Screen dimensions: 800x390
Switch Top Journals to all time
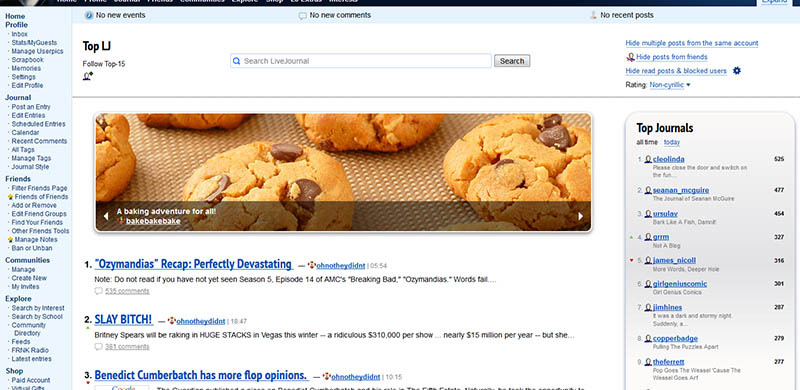pyautogui.click(x=647, y=142)
